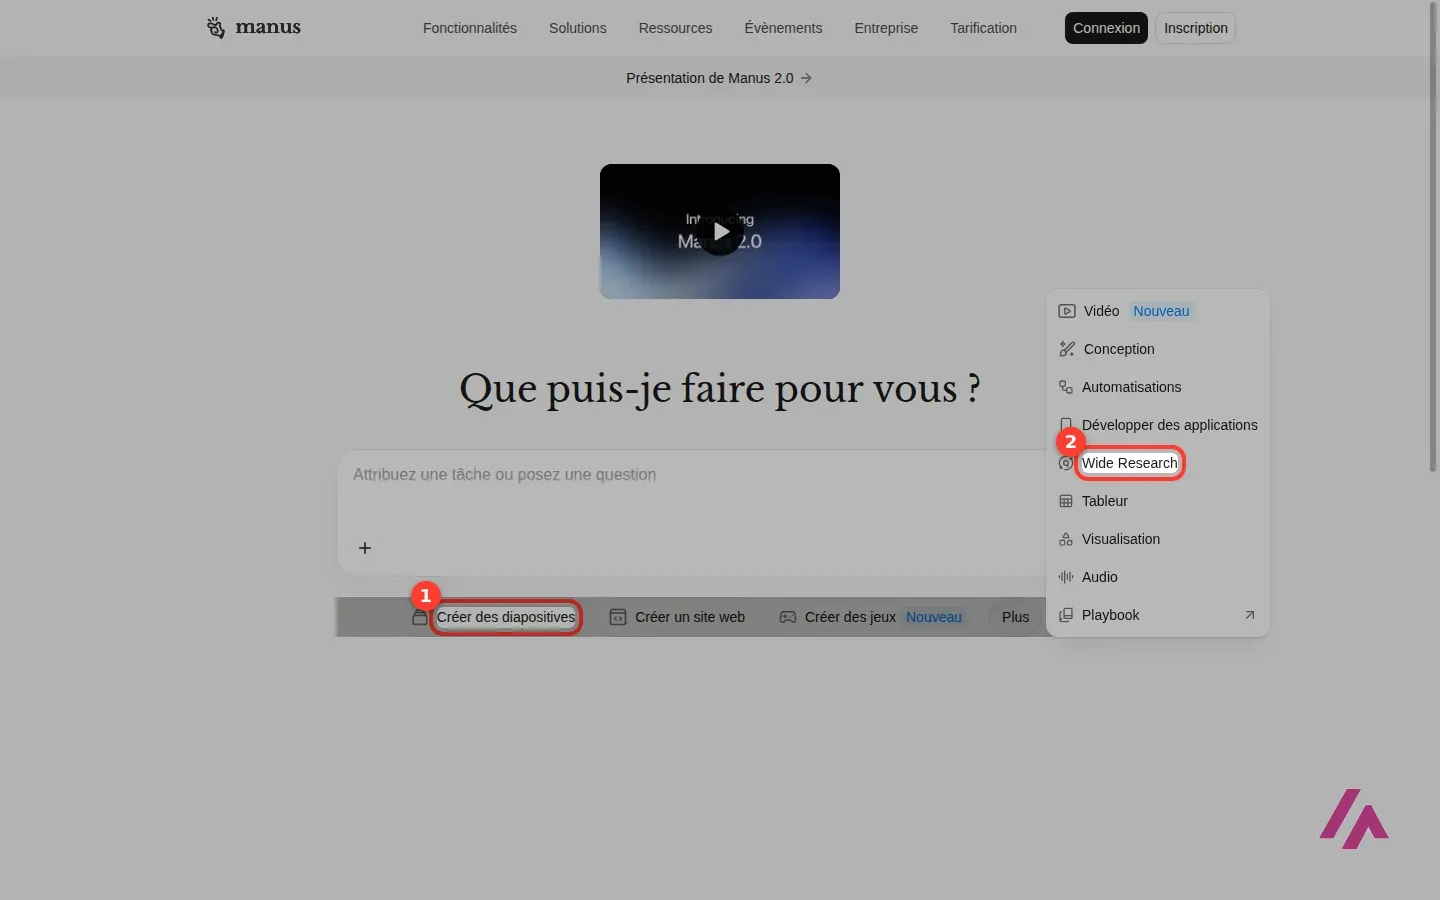The image size is (1440, 900).
Task: Click the Connexion button
Action: click(1106, 28)
